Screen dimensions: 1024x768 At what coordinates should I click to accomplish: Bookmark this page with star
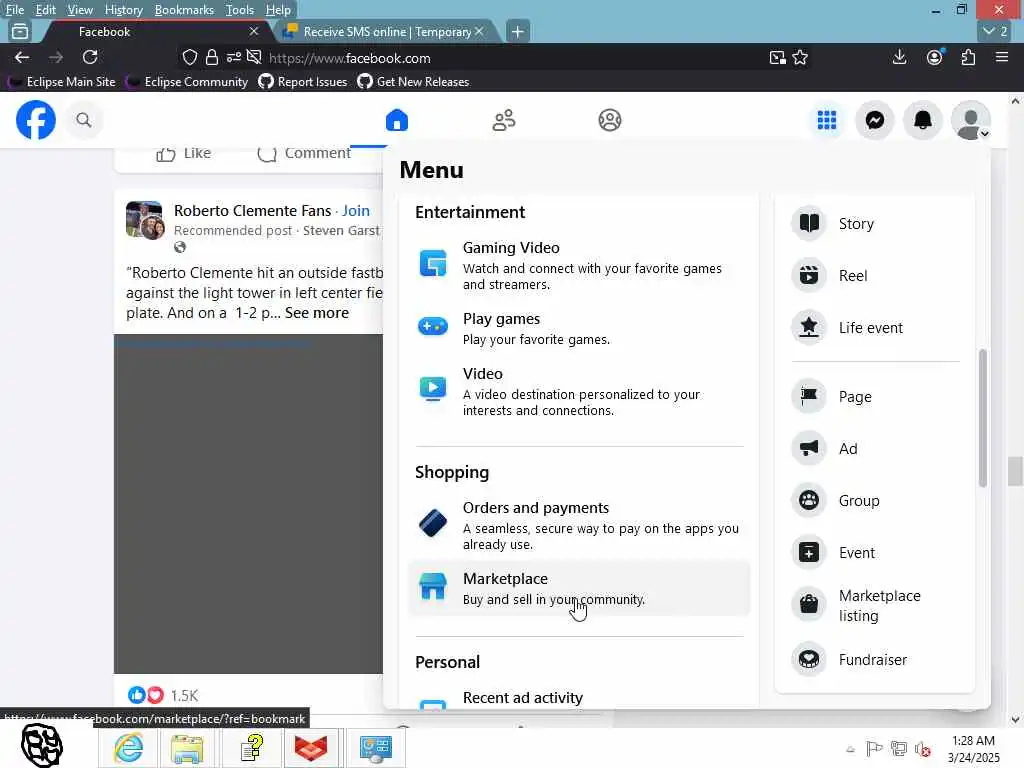pos(800,57)
